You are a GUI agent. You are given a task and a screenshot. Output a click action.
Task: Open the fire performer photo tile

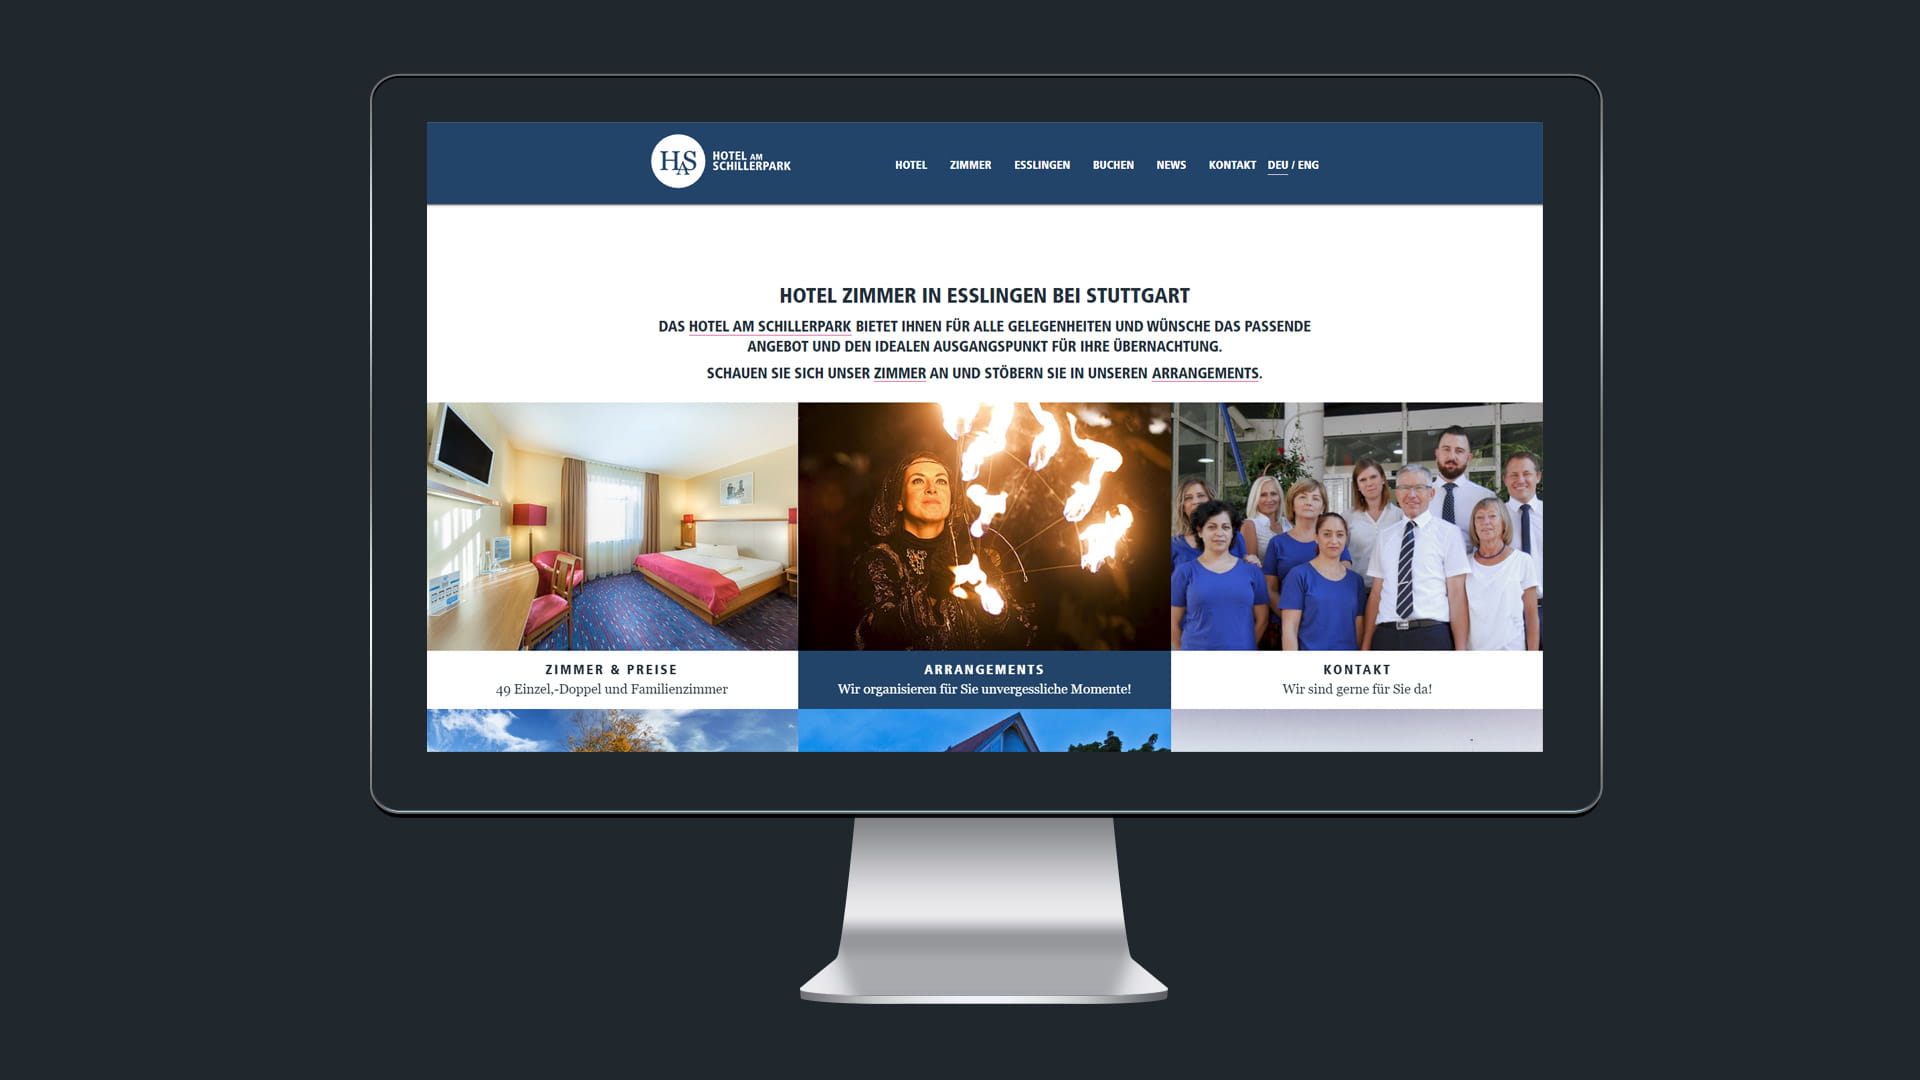[984, 527]
